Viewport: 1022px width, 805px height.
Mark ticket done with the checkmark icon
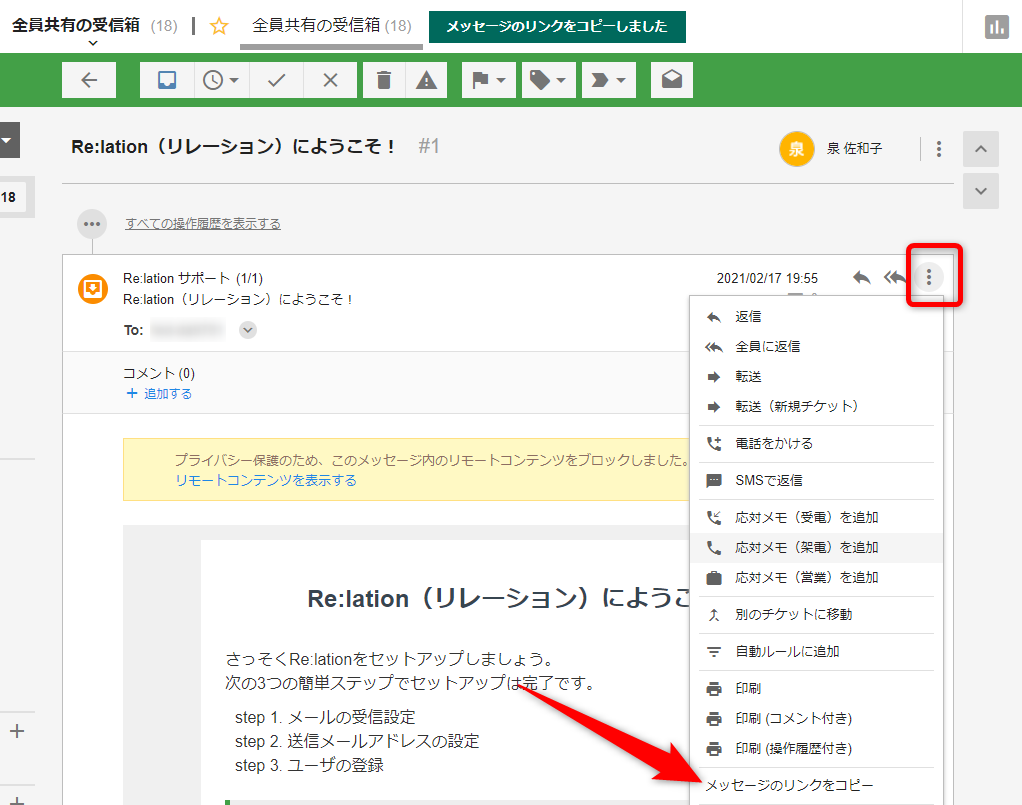276,80
